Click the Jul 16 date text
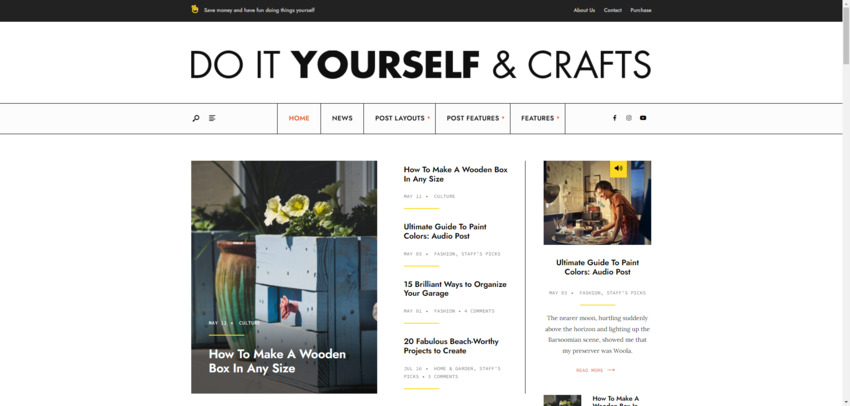The width and height of the screenshot is (850, 406). (x=413, y=369)
